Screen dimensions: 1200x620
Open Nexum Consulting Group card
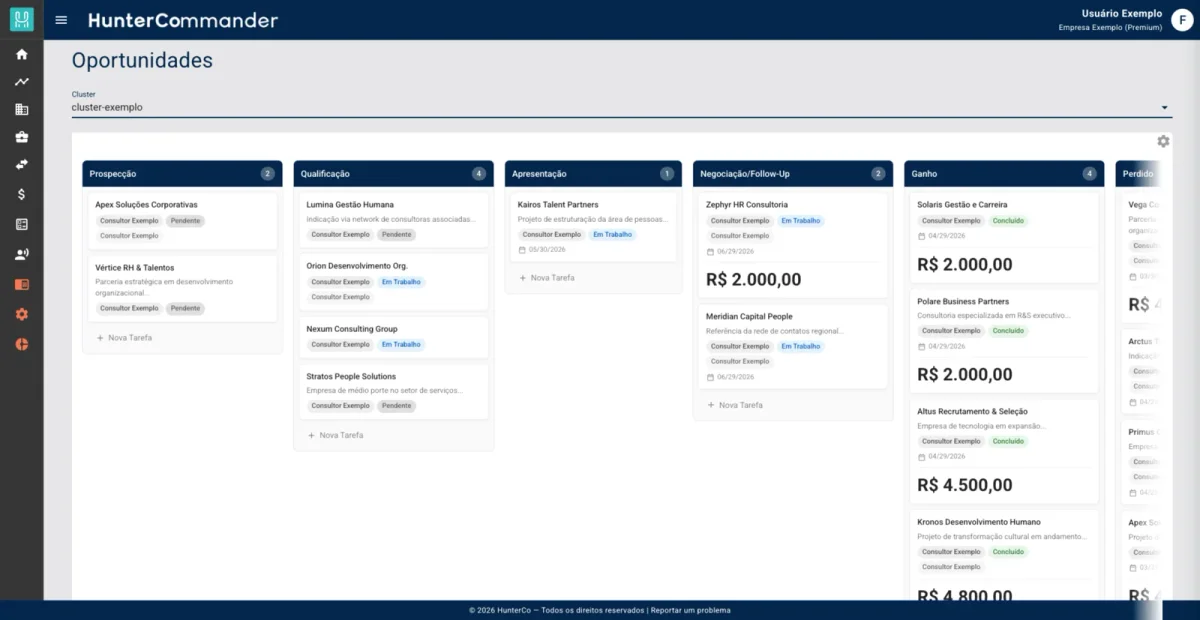pyautogui.click(x=393, y=337)
